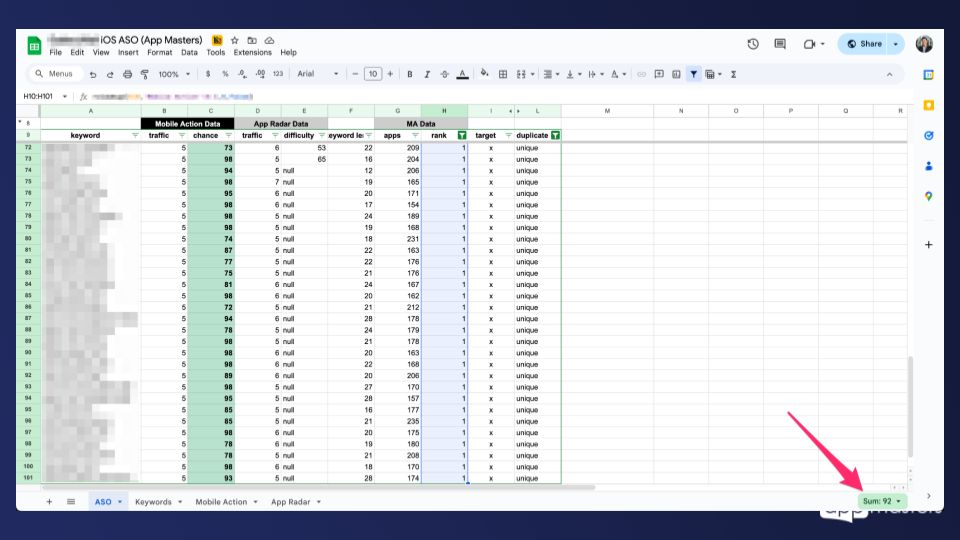
Task: Open version history clock icon
Action: click(753, 44)
